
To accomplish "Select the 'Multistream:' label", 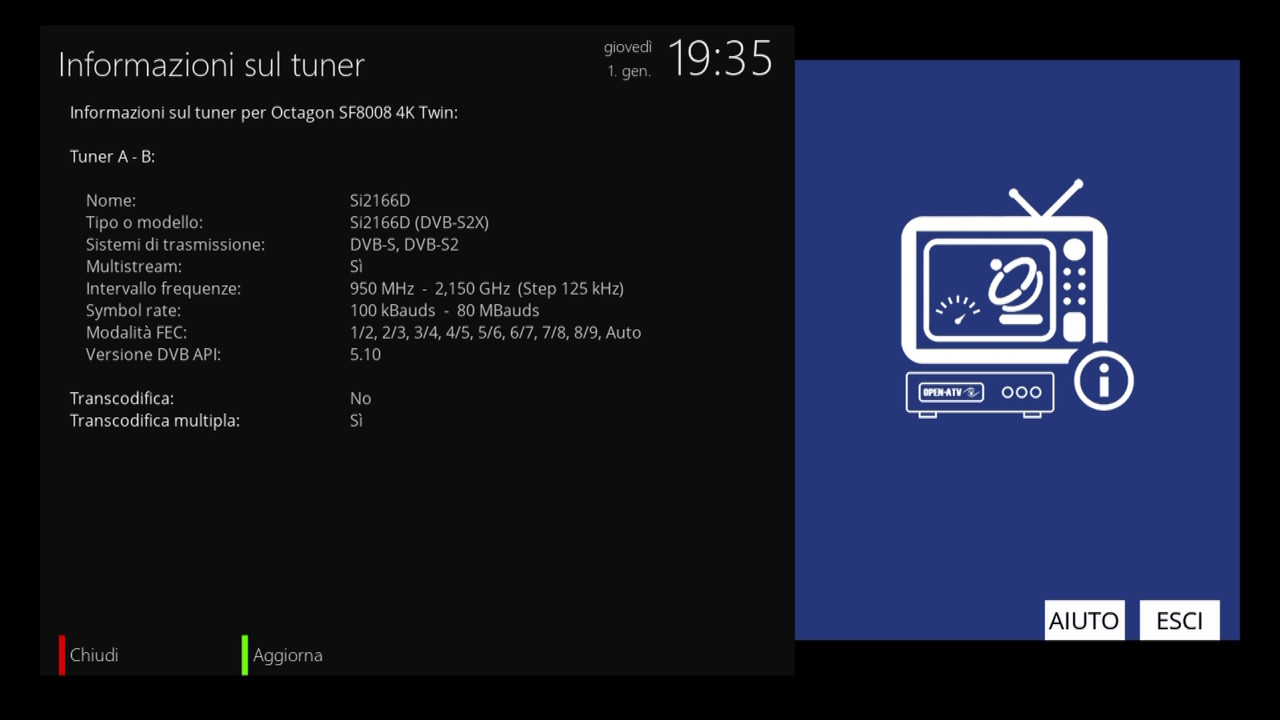I will pyautogui.click(x=134, y=267).
